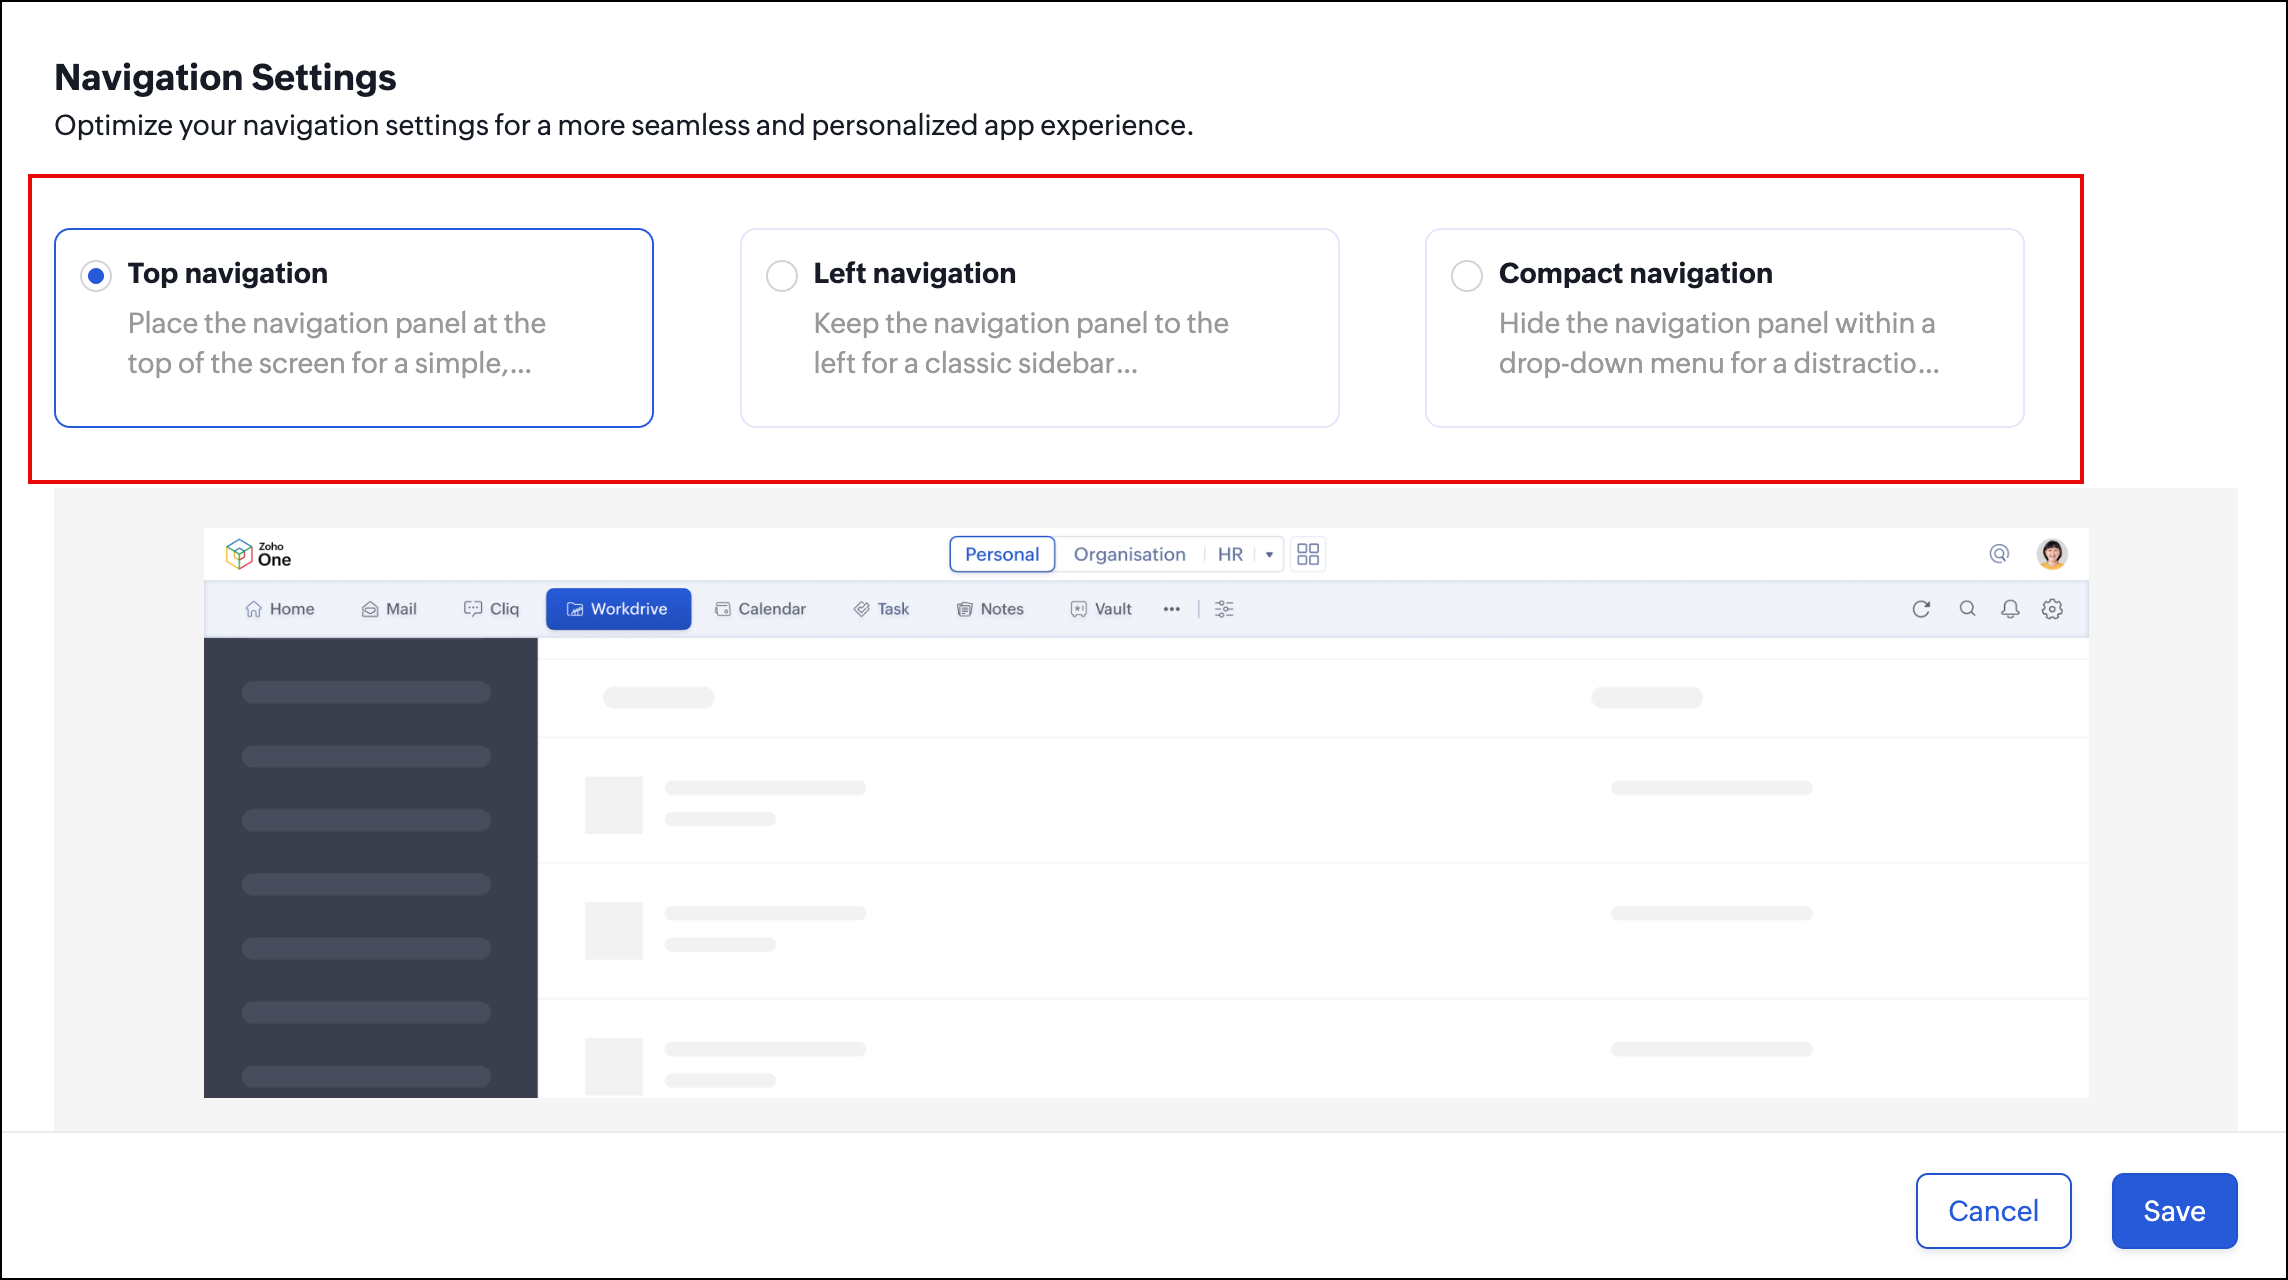
Task: Click the Zoho One logo
Action: [259, 554]
